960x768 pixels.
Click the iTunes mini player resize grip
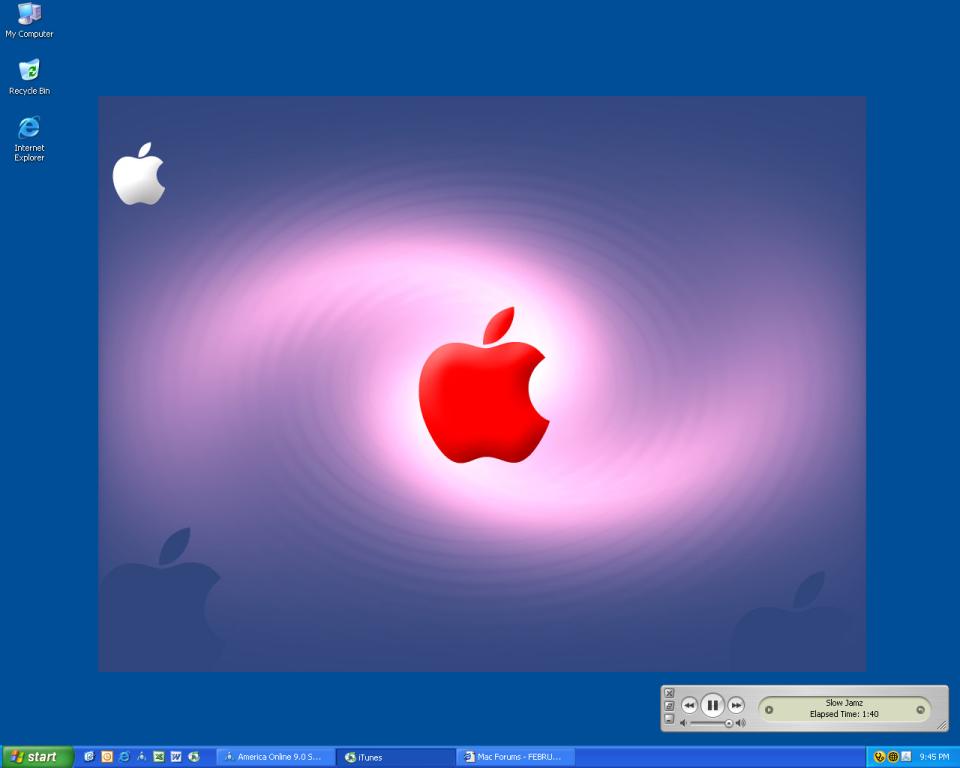[942, 726]
